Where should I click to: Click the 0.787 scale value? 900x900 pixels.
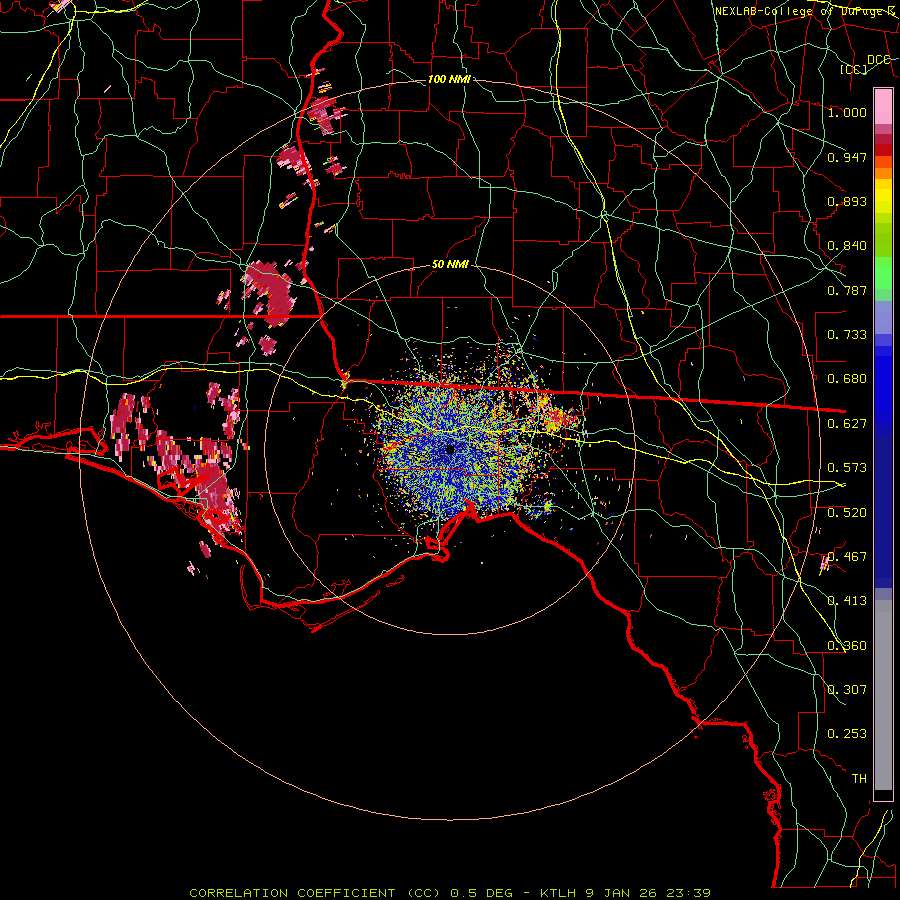847,290
